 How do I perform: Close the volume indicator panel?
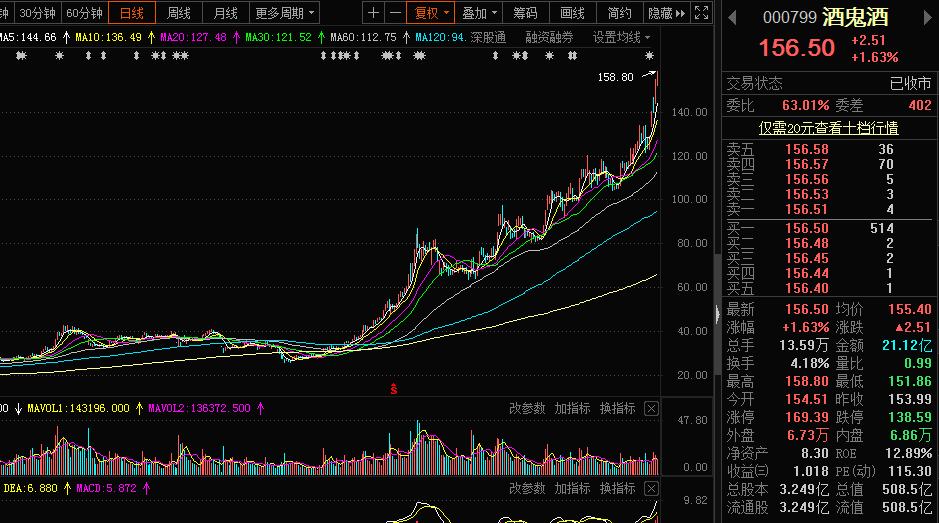(x=651, y=408)
